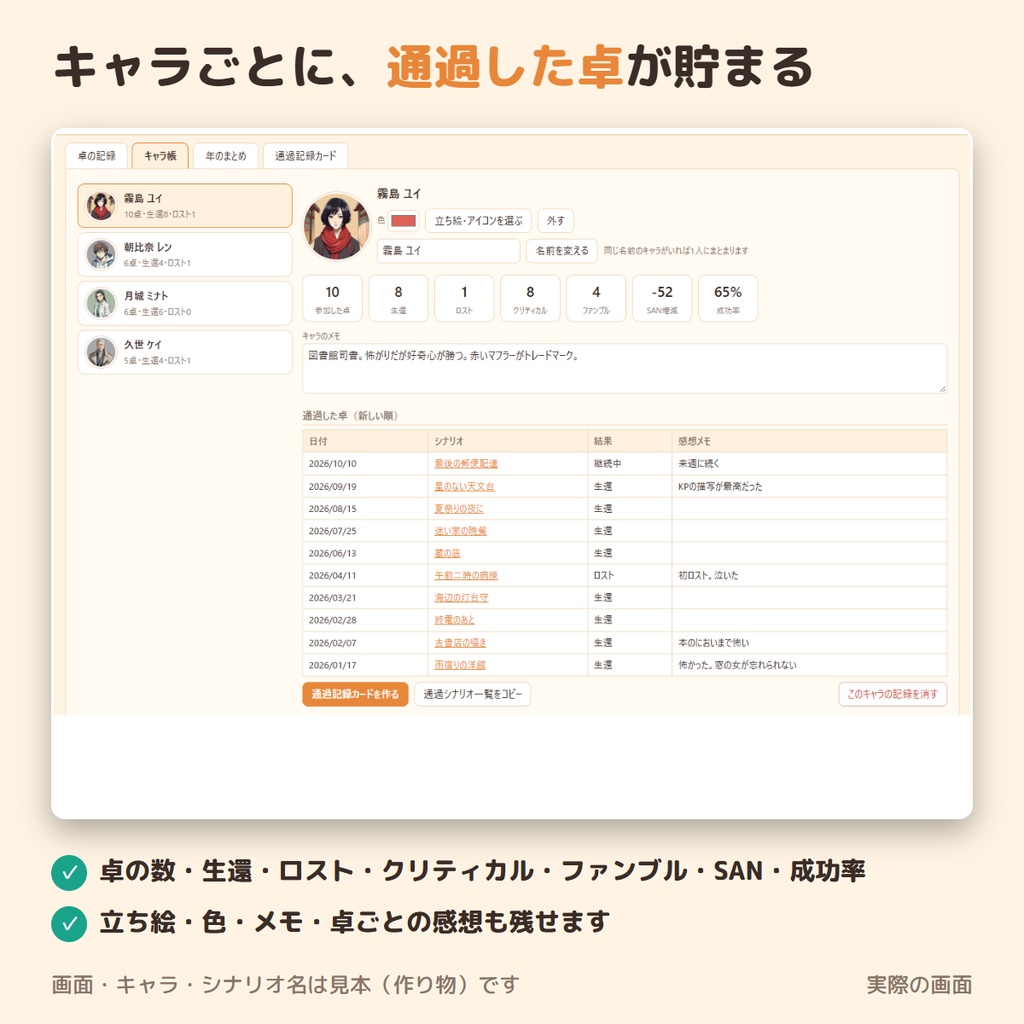Click the SAN増減 stat card showing -52

point(662,298)
